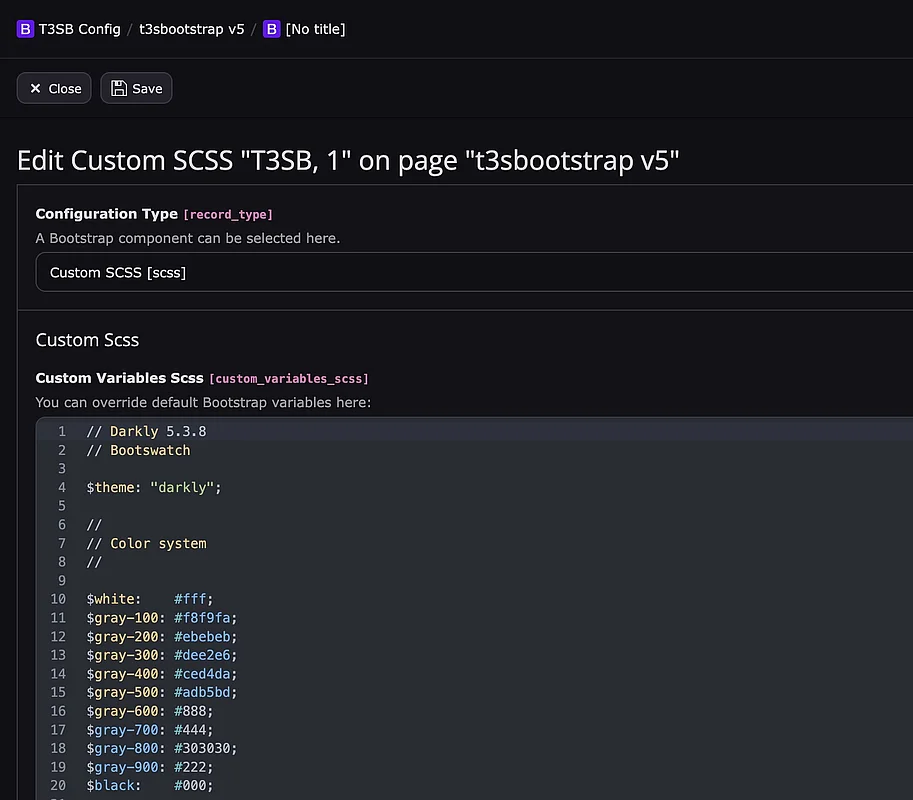The width and height of the screenshot is (913, 800).
Task: Click the $white variable name
Action: [112, 599]
